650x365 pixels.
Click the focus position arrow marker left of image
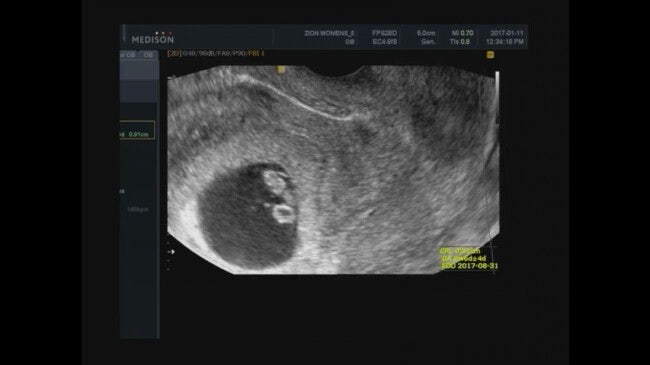[171, 251]
